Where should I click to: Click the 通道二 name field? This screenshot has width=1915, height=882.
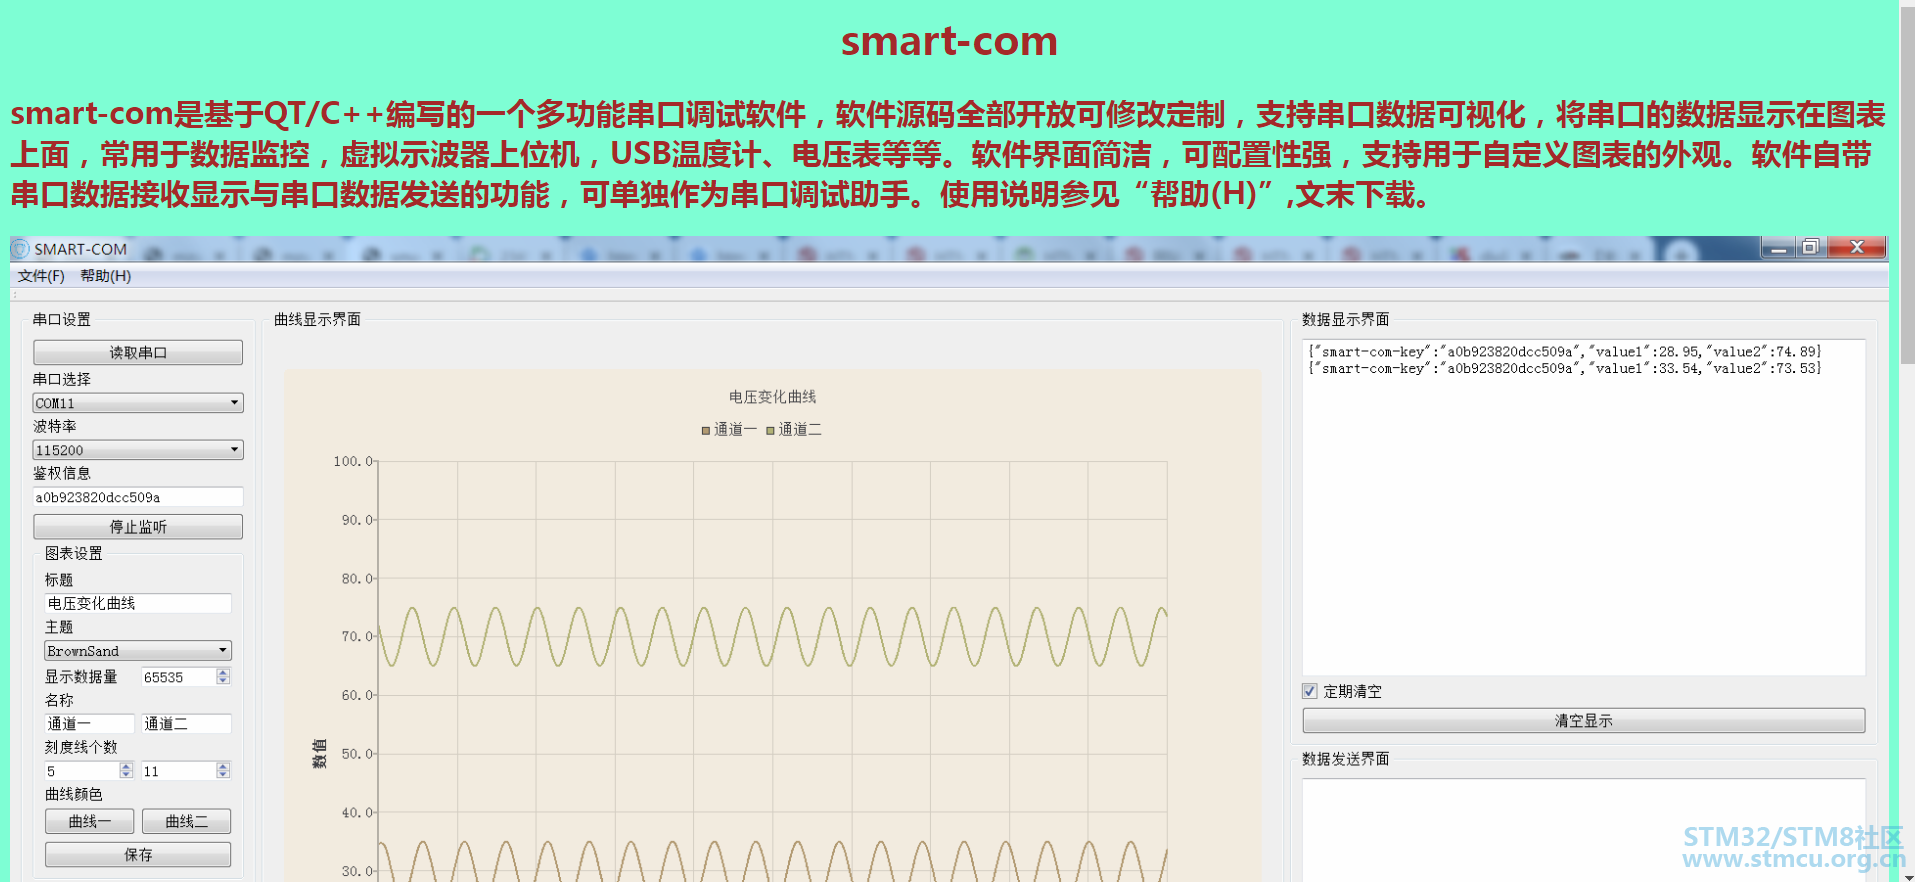(x=186, y=724)
